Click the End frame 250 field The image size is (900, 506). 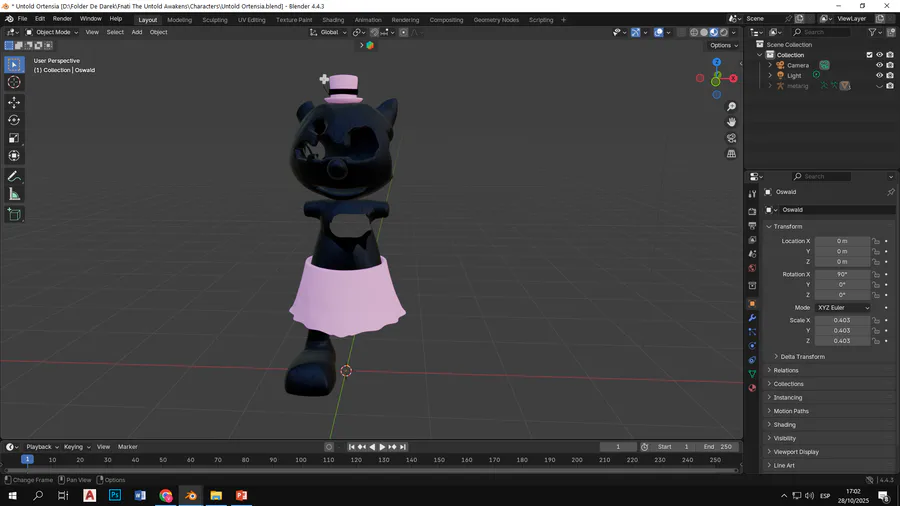(718, 447)
